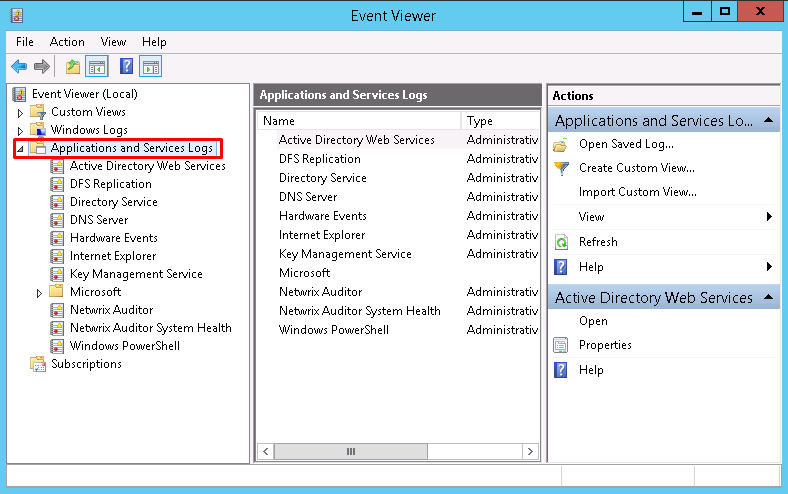Click the horizontal scrollbar thumb in center pane
The image size is (788, 494).
pyautogui.click(x=351, y=451)
